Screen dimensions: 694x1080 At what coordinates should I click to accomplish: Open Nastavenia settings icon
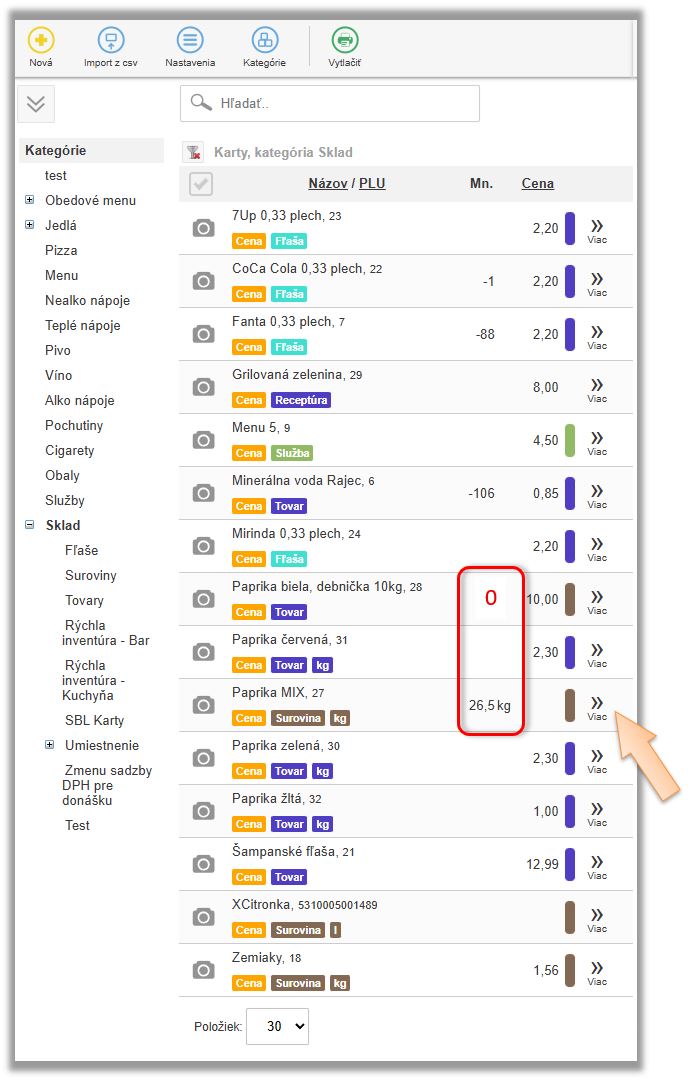coord(190,41)
